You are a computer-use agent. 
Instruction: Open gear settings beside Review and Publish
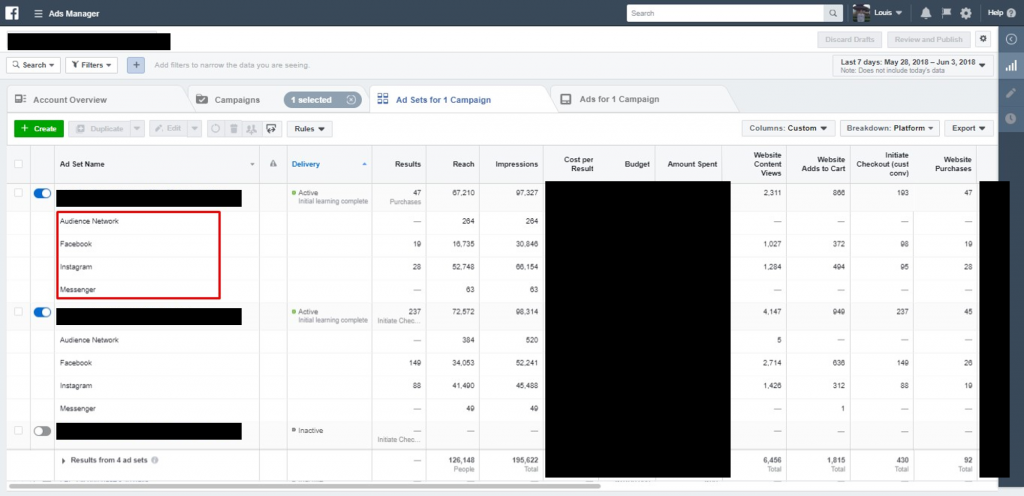pos(983,39)
